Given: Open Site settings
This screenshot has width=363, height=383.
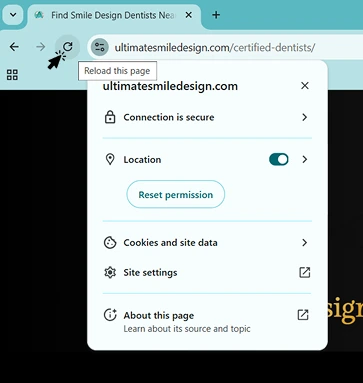Looking at the screenshot, I should click(x=207, y=272).
